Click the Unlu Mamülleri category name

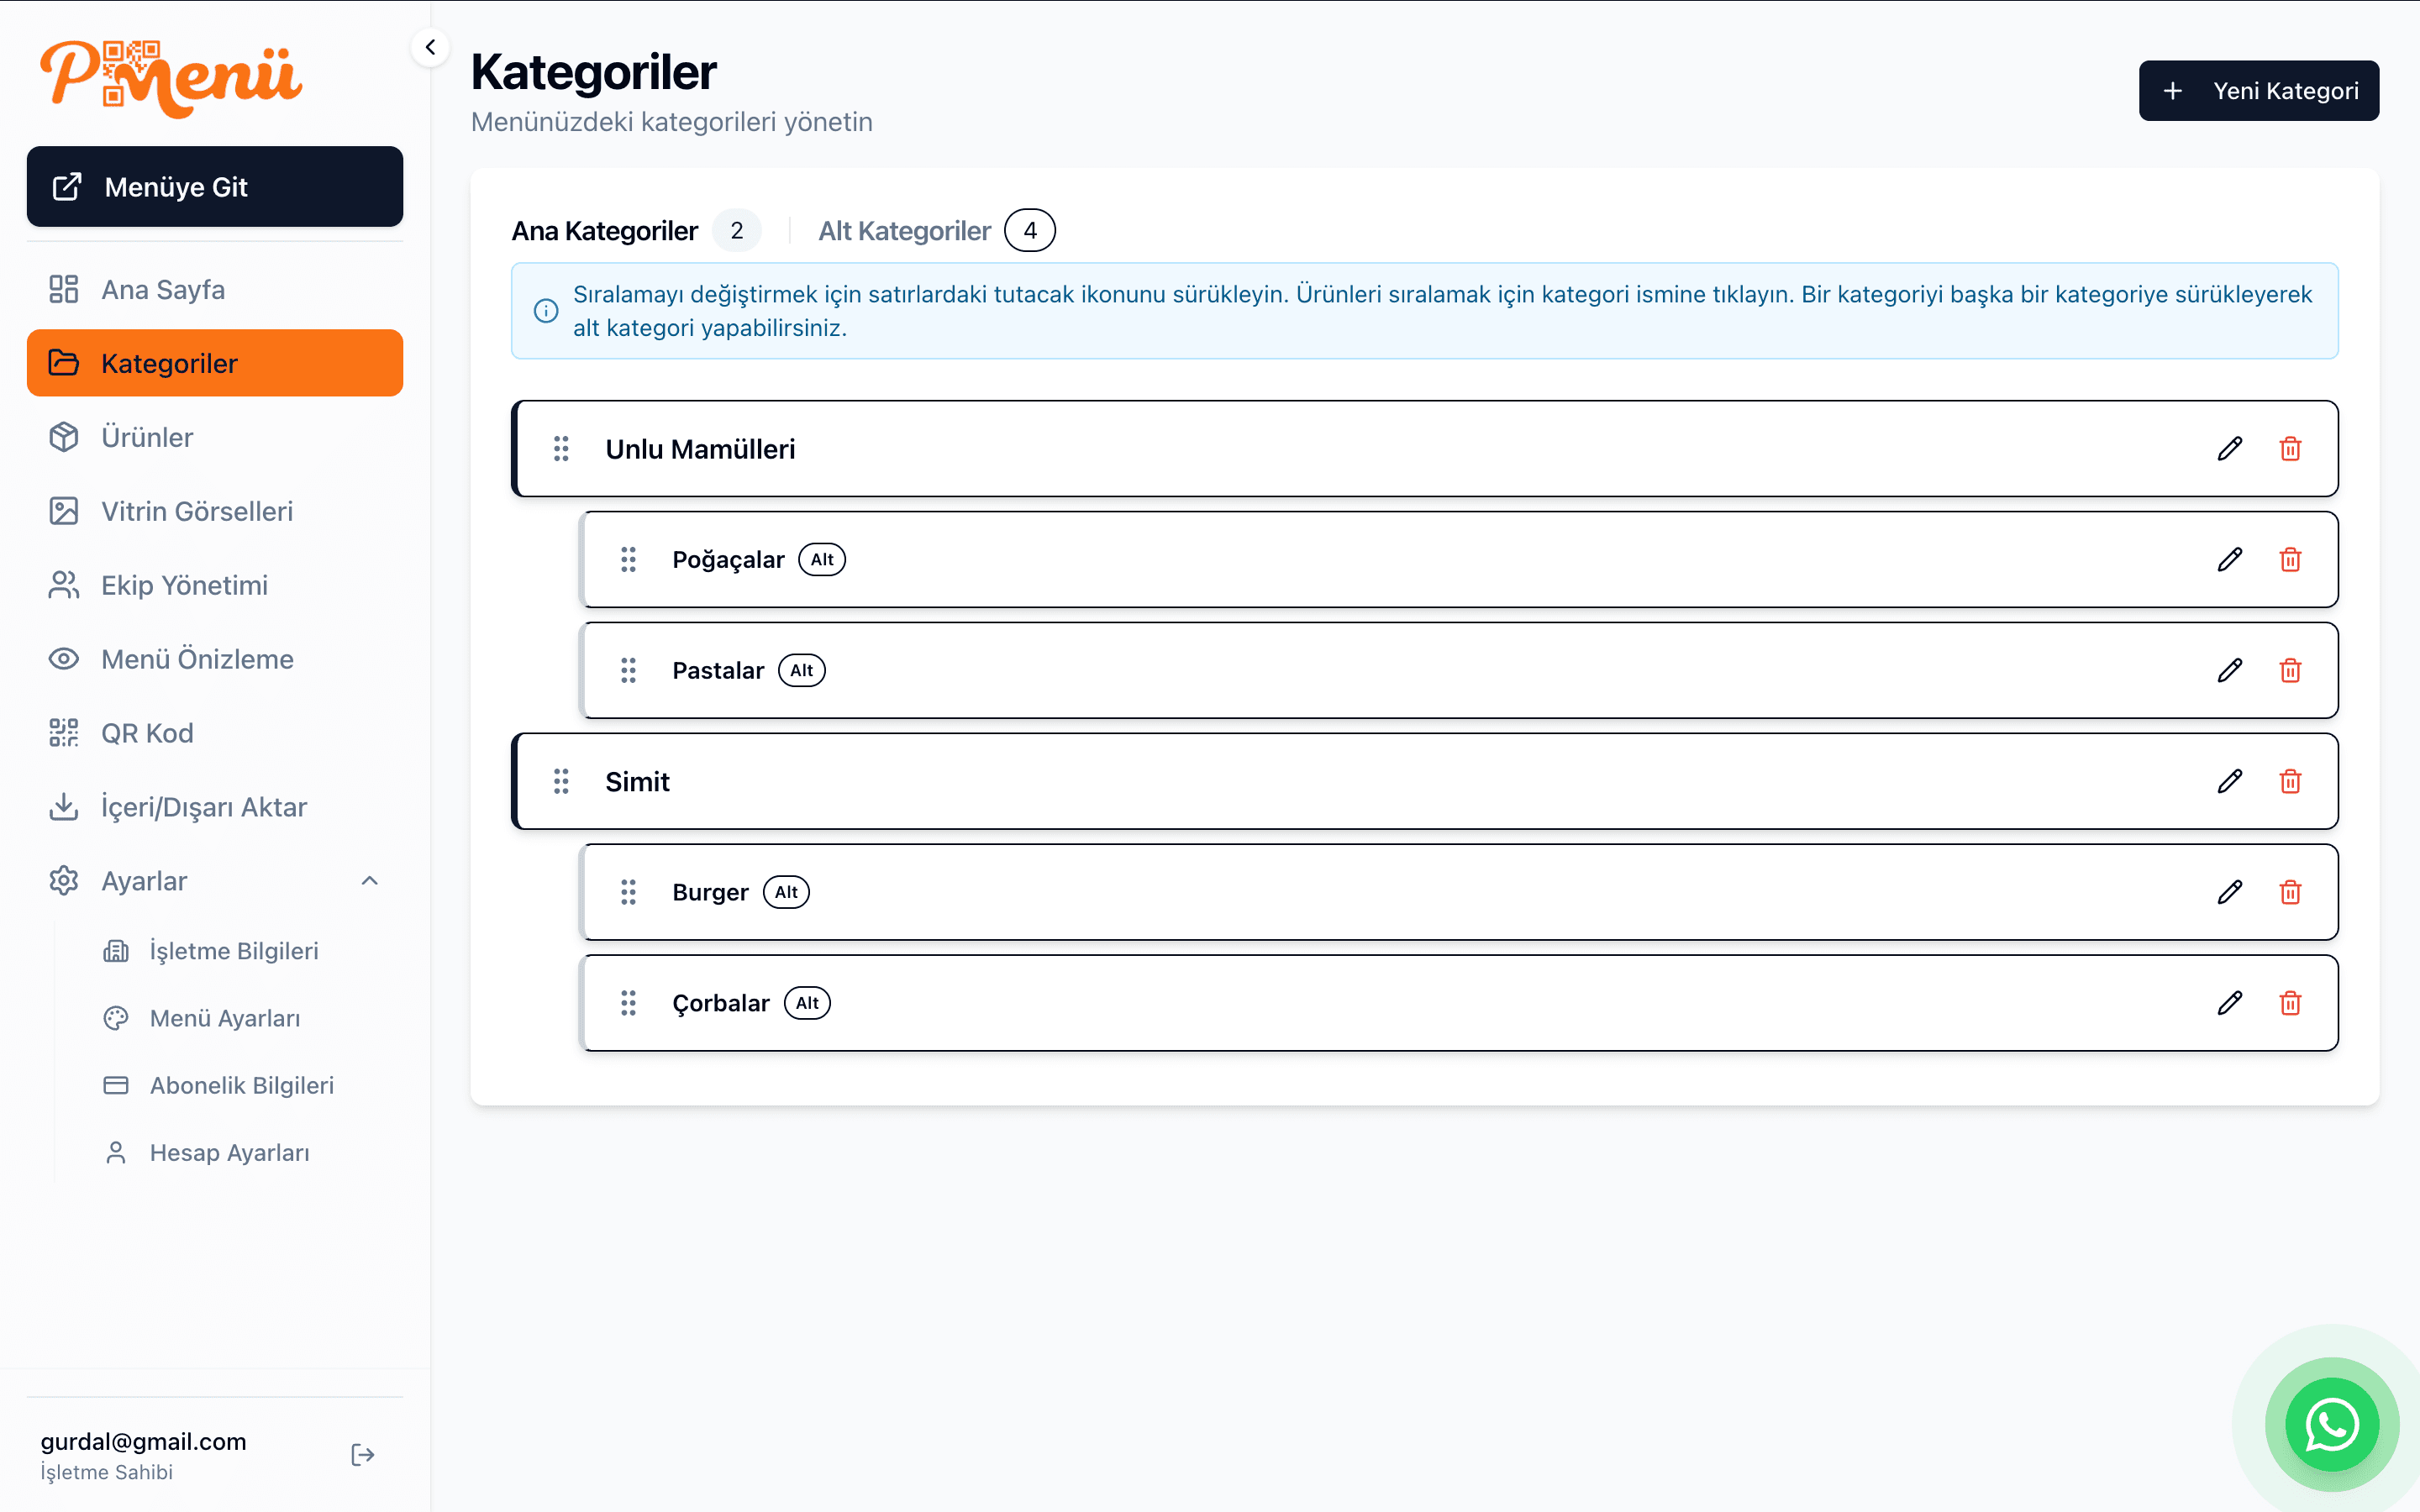coord(700,449)
